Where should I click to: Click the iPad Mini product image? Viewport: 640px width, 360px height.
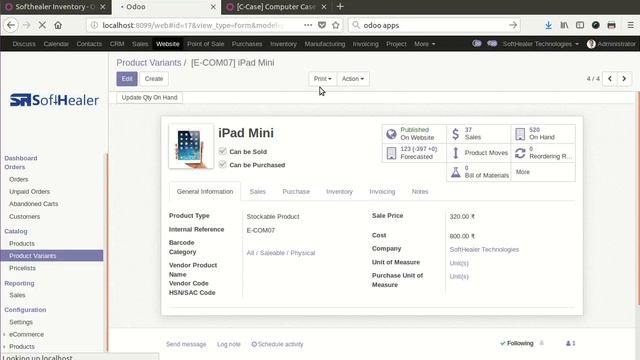pyautogui.click(x=191, y=146)
